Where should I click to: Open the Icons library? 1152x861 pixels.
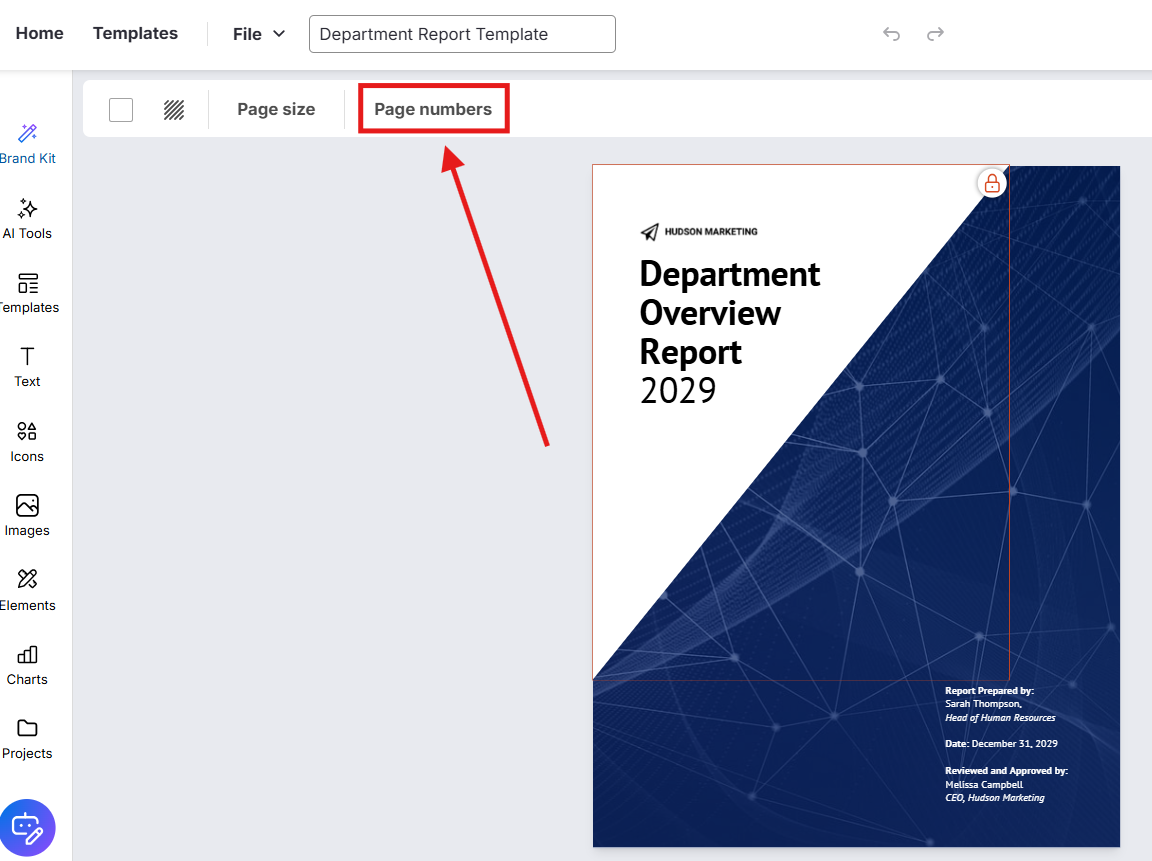click(28, 441)
